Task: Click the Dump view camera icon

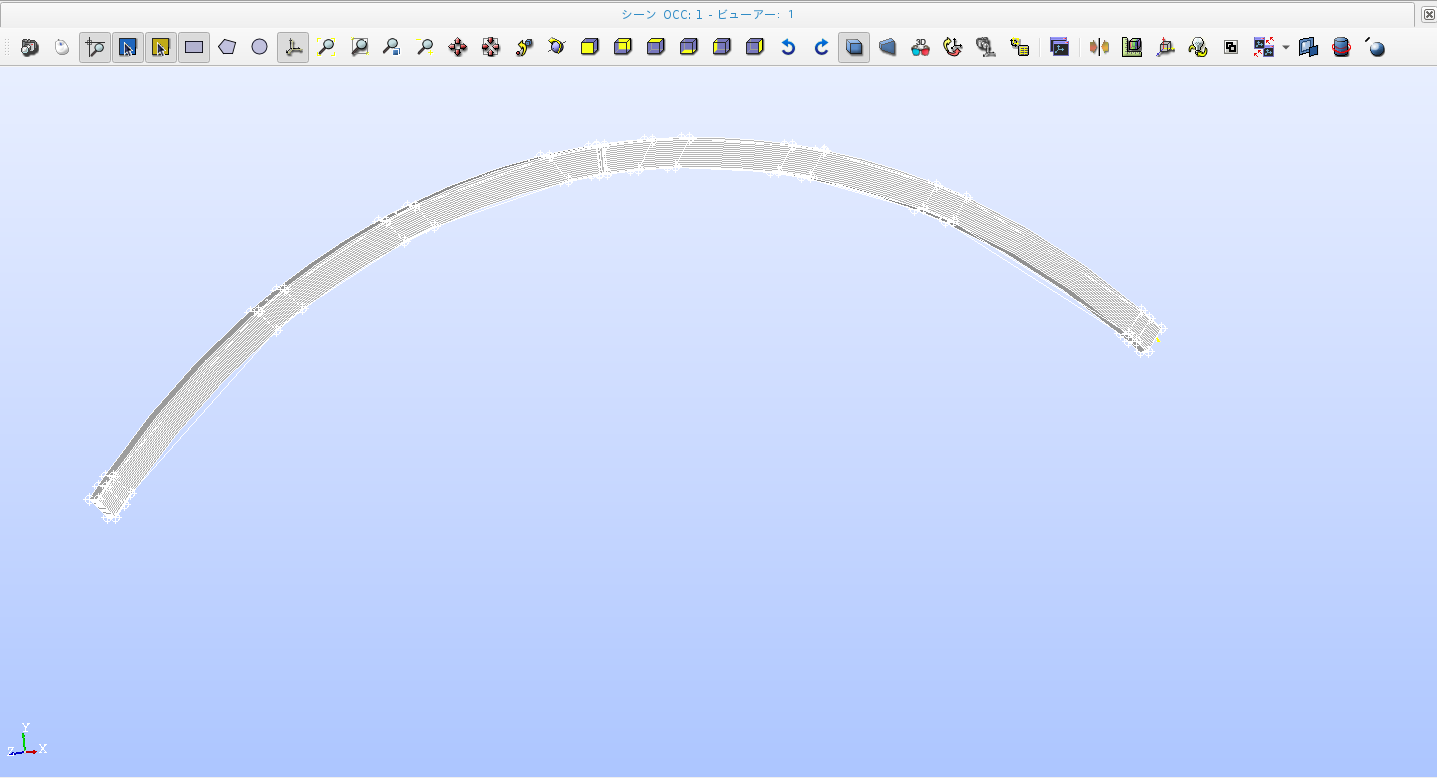Action: click(x=29, y=47)
